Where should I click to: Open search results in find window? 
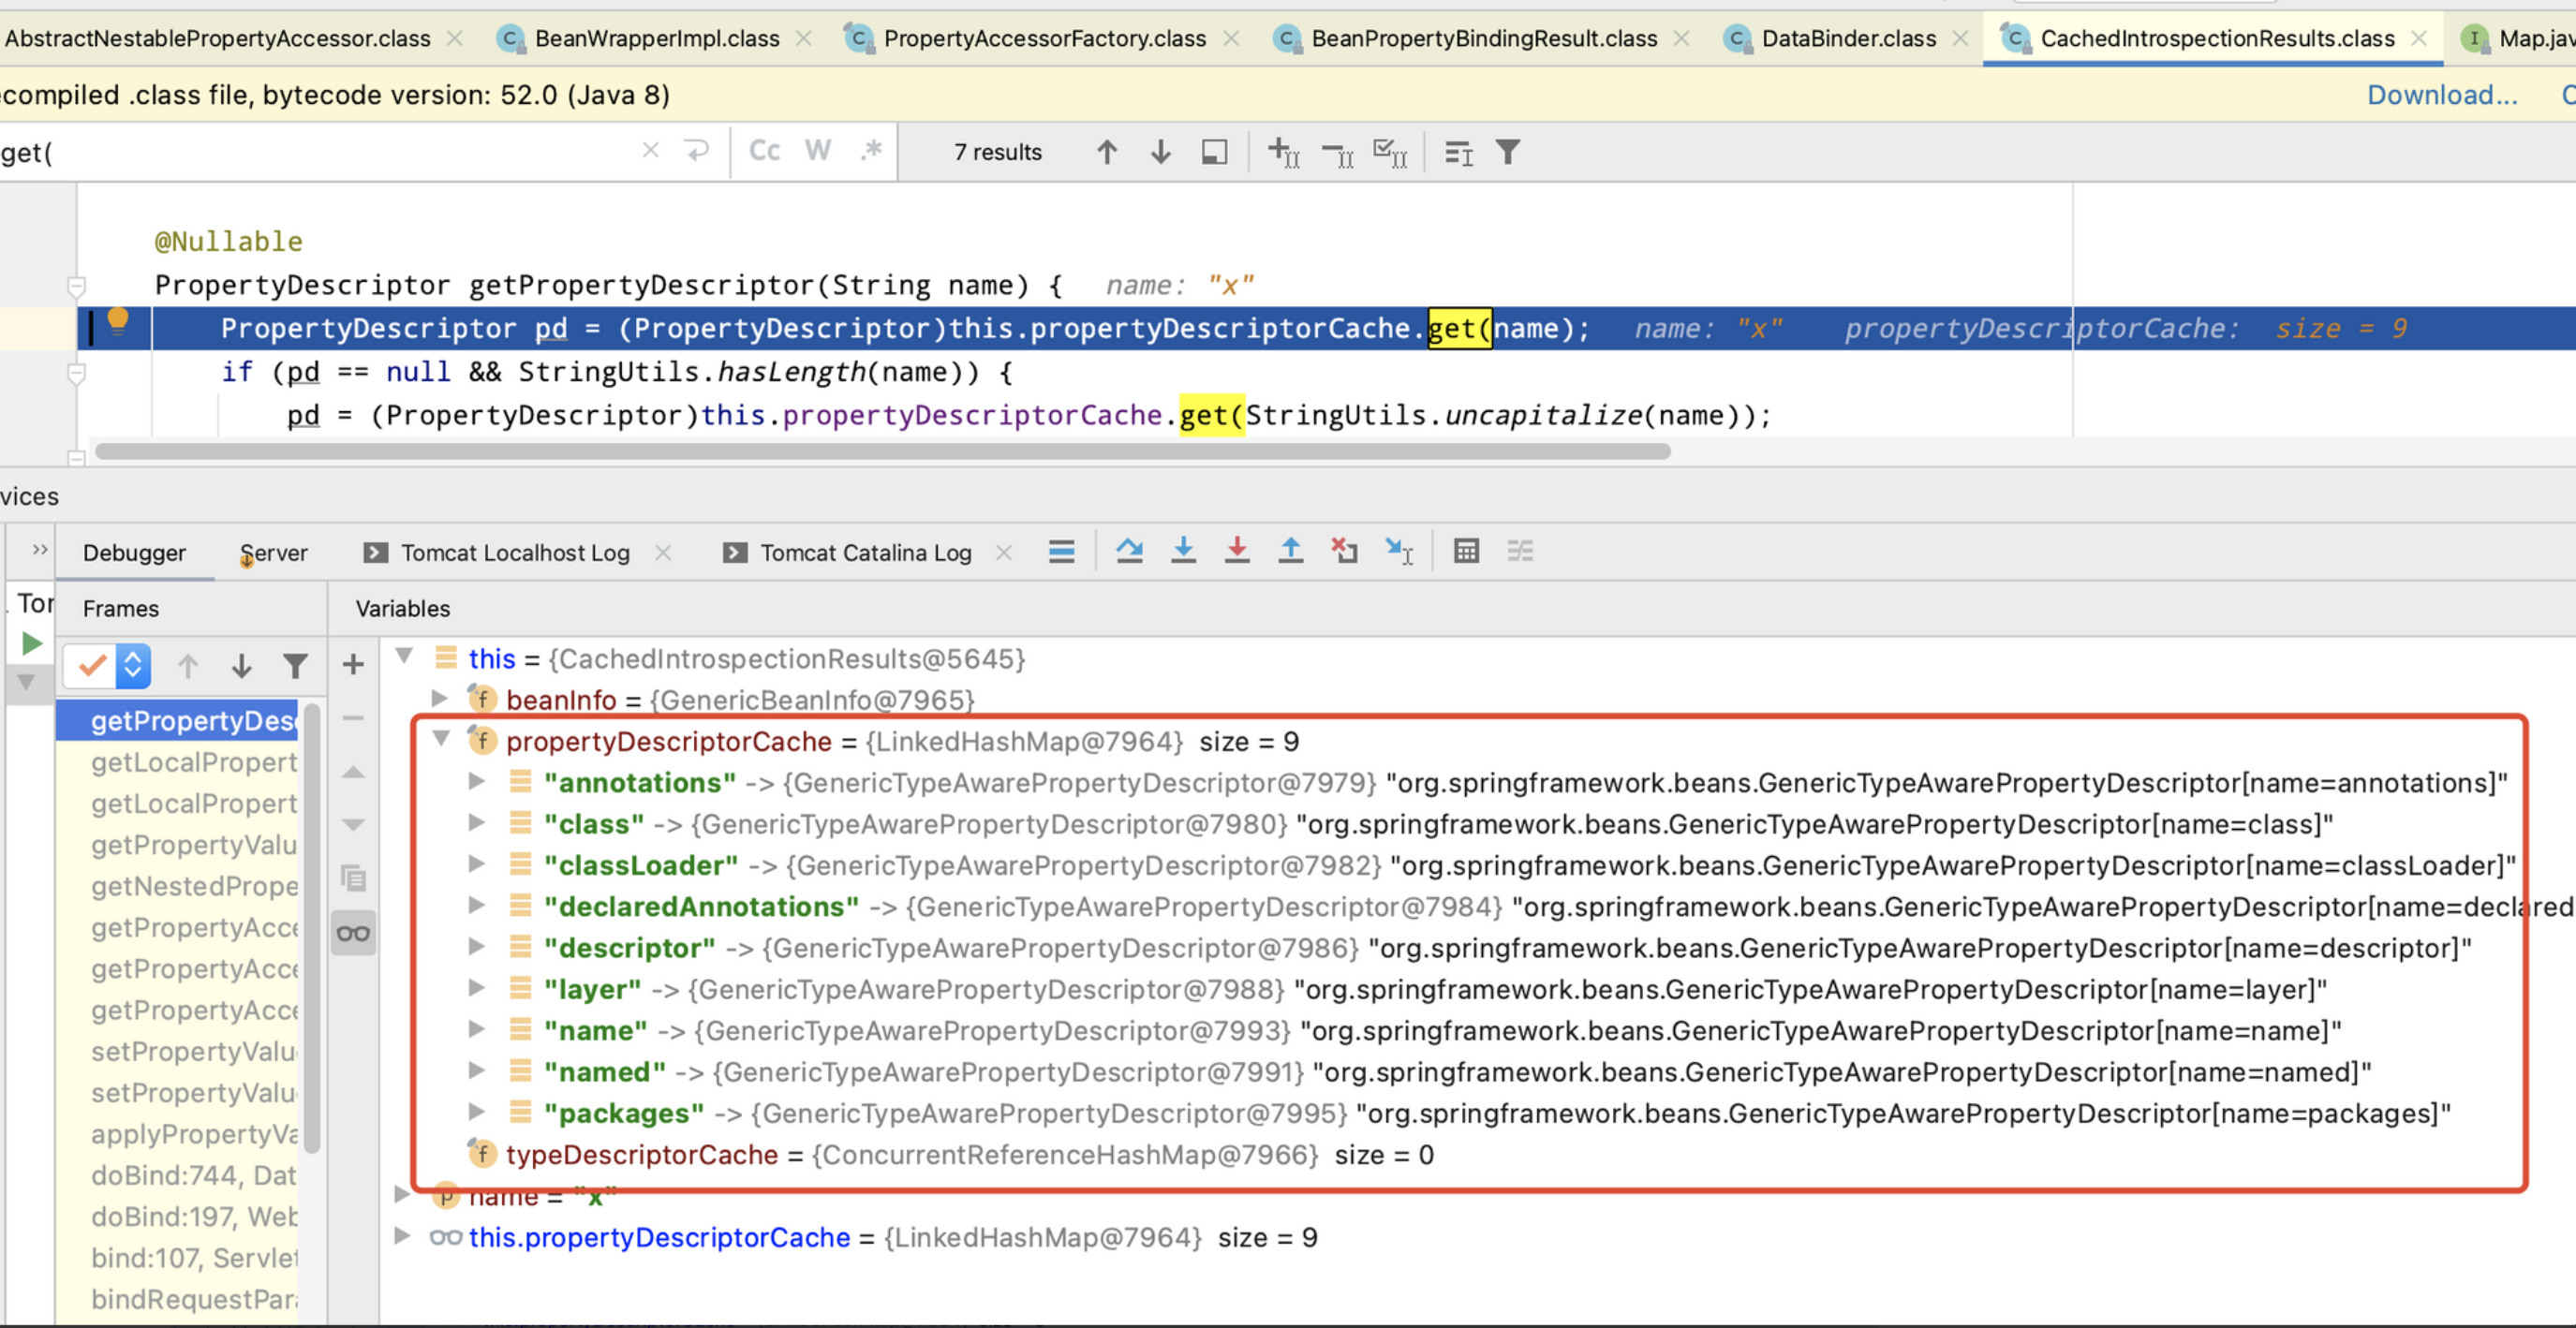click(x=1214, y=152)
